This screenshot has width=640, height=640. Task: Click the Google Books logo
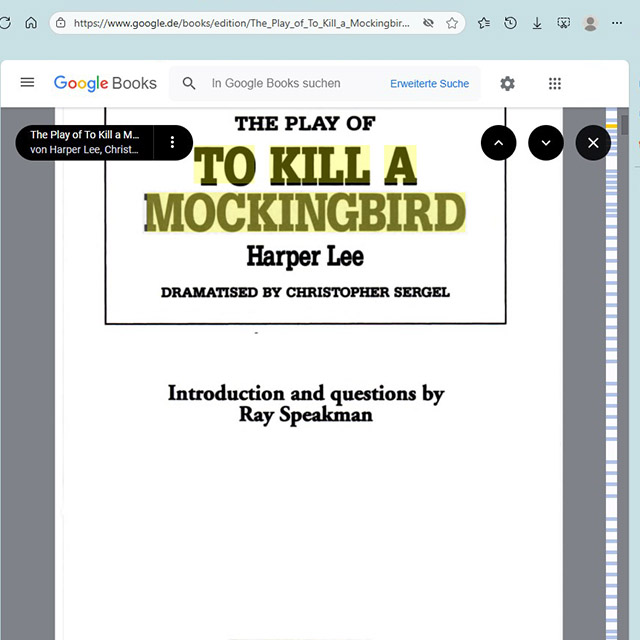pos(105,83)
